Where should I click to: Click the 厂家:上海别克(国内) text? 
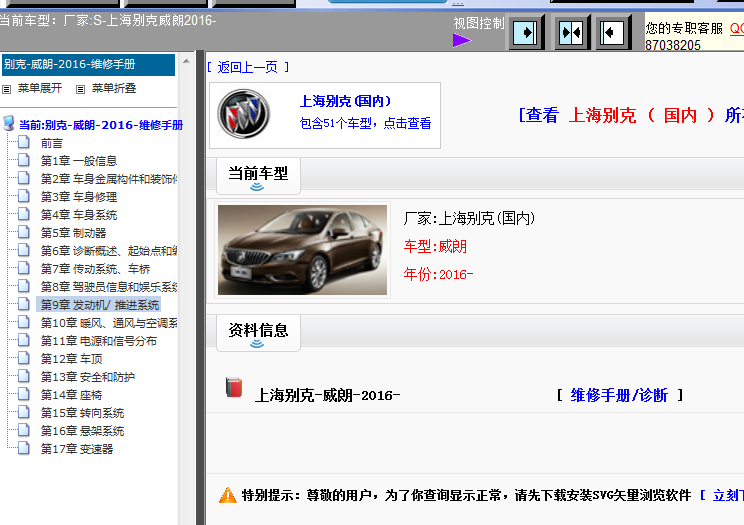pyautogui.click(x=469, y=218)
